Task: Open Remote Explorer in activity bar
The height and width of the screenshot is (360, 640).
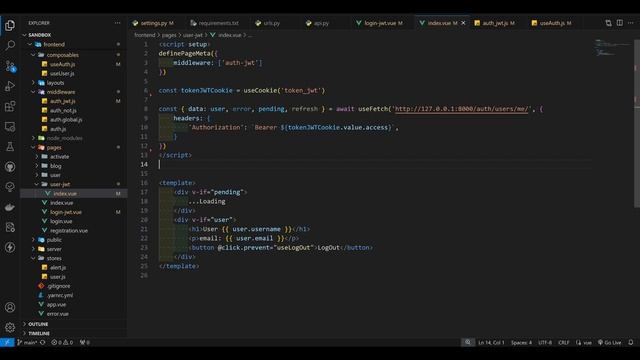Action: [x=10, y=127]
